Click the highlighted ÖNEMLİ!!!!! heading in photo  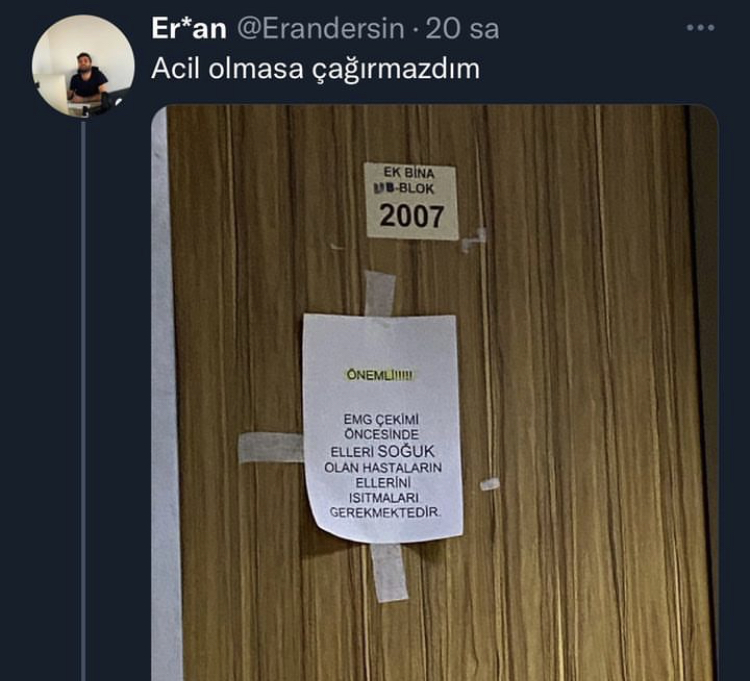click(x=380, y=375)
